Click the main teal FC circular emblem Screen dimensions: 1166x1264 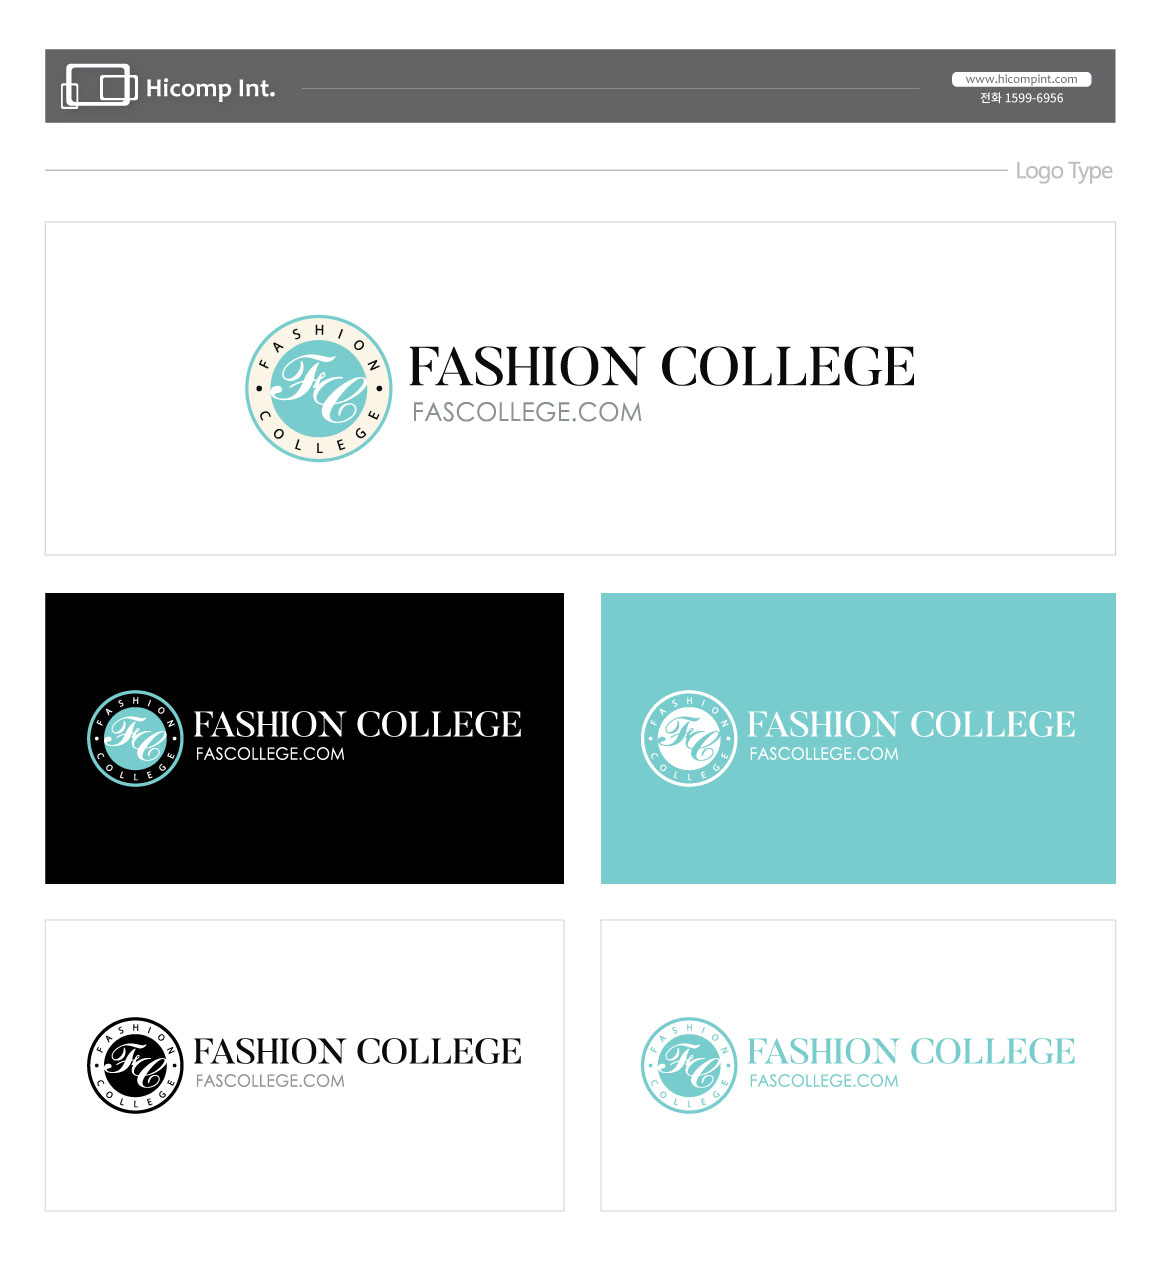click(319, 388)
